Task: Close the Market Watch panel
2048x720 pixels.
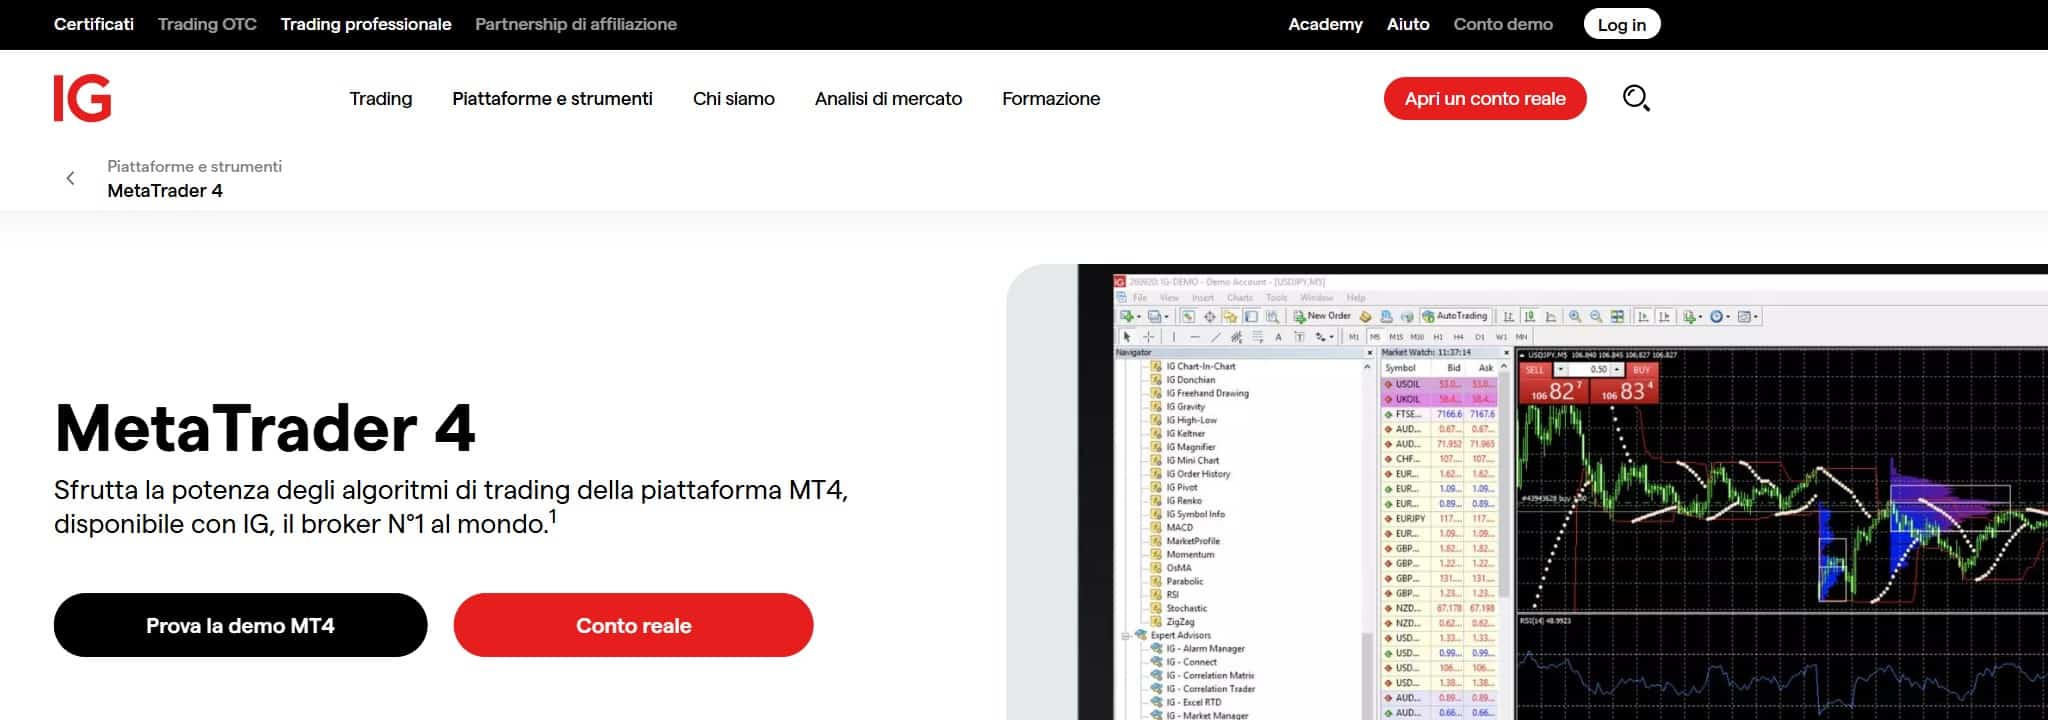Action: [x=1506, y=353]
